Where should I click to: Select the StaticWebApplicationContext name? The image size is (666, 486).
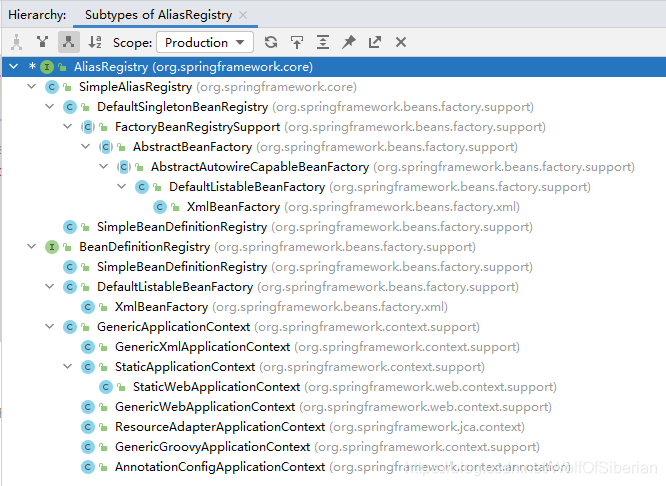click(217, 386)
